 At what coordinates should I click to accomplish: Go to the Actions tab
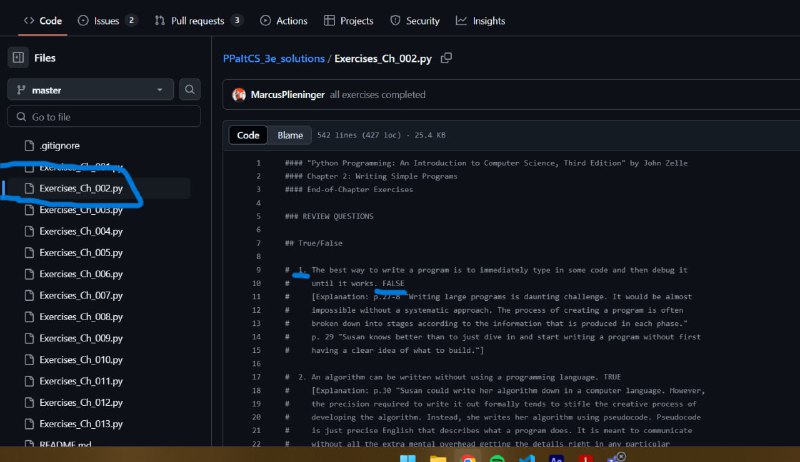click(x=284, y=21)
